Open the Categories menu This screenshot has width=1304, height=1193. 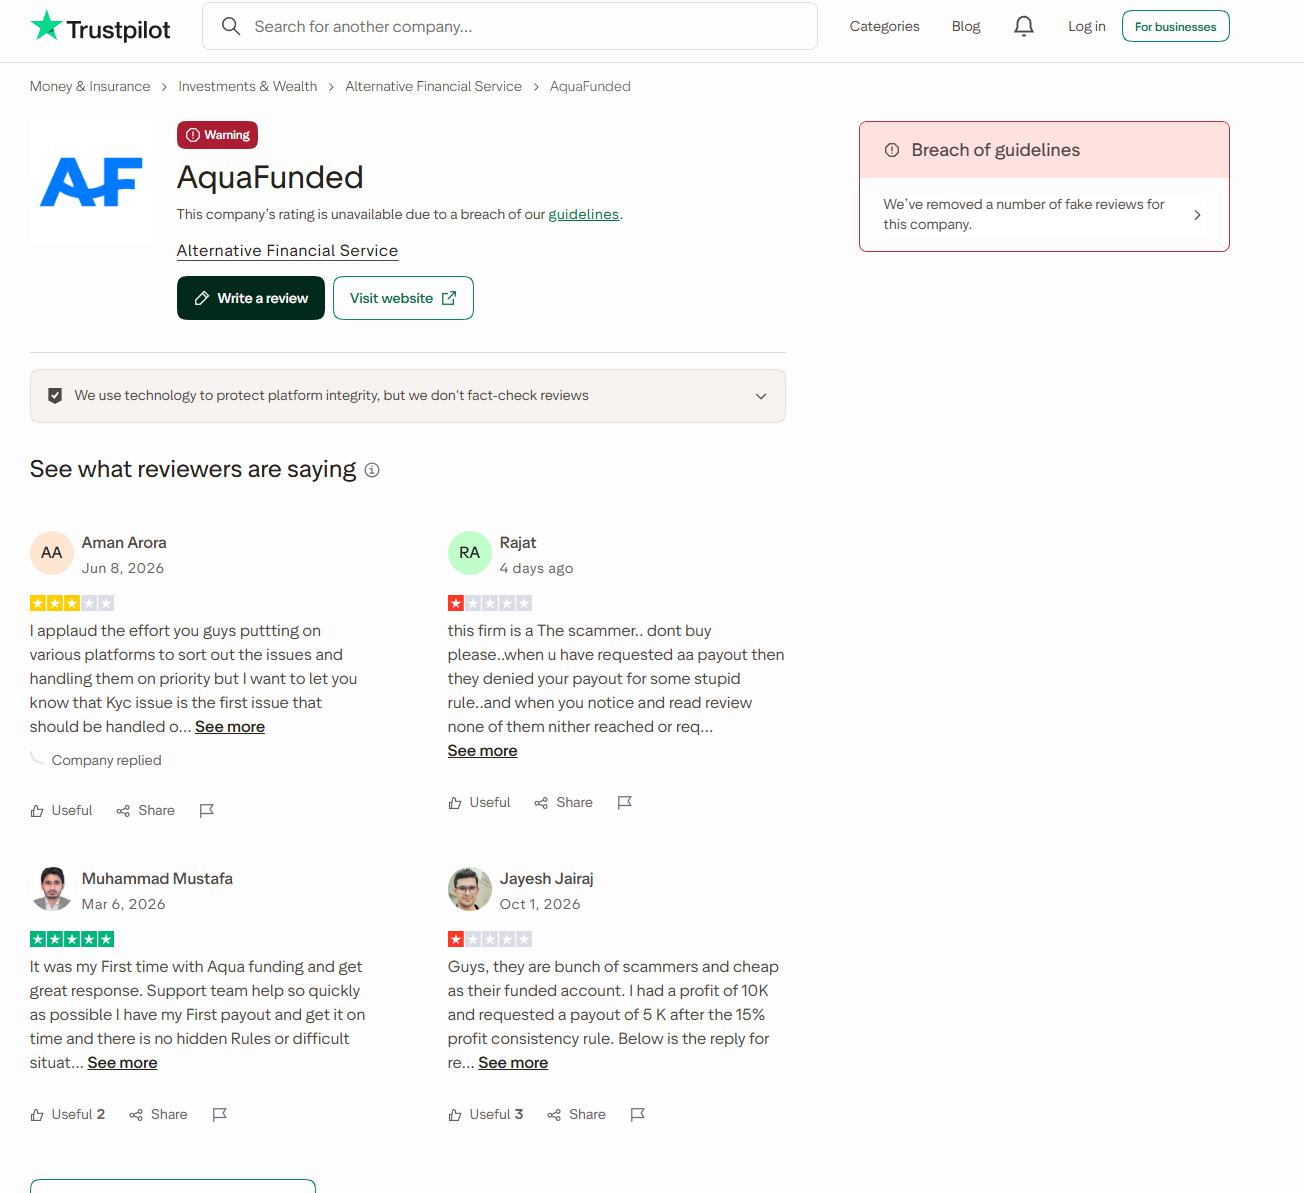coord(884,26)
